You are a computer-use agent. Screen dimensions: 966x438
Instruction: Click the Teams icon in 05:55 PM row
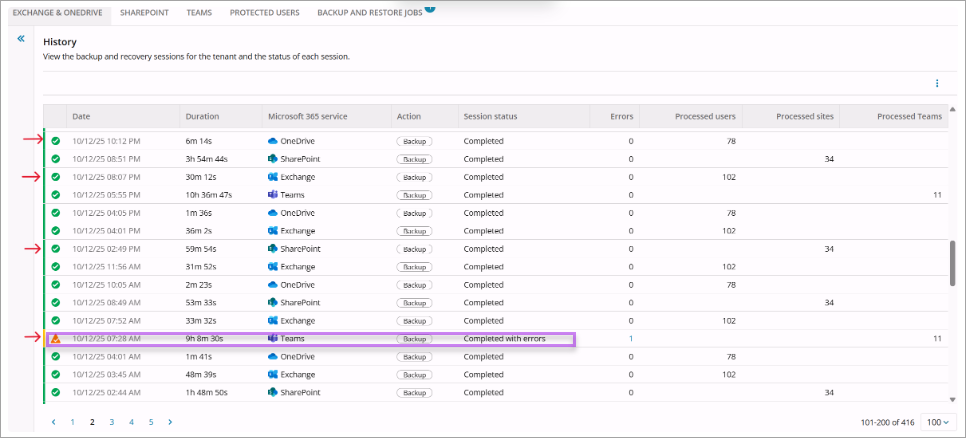272,195
